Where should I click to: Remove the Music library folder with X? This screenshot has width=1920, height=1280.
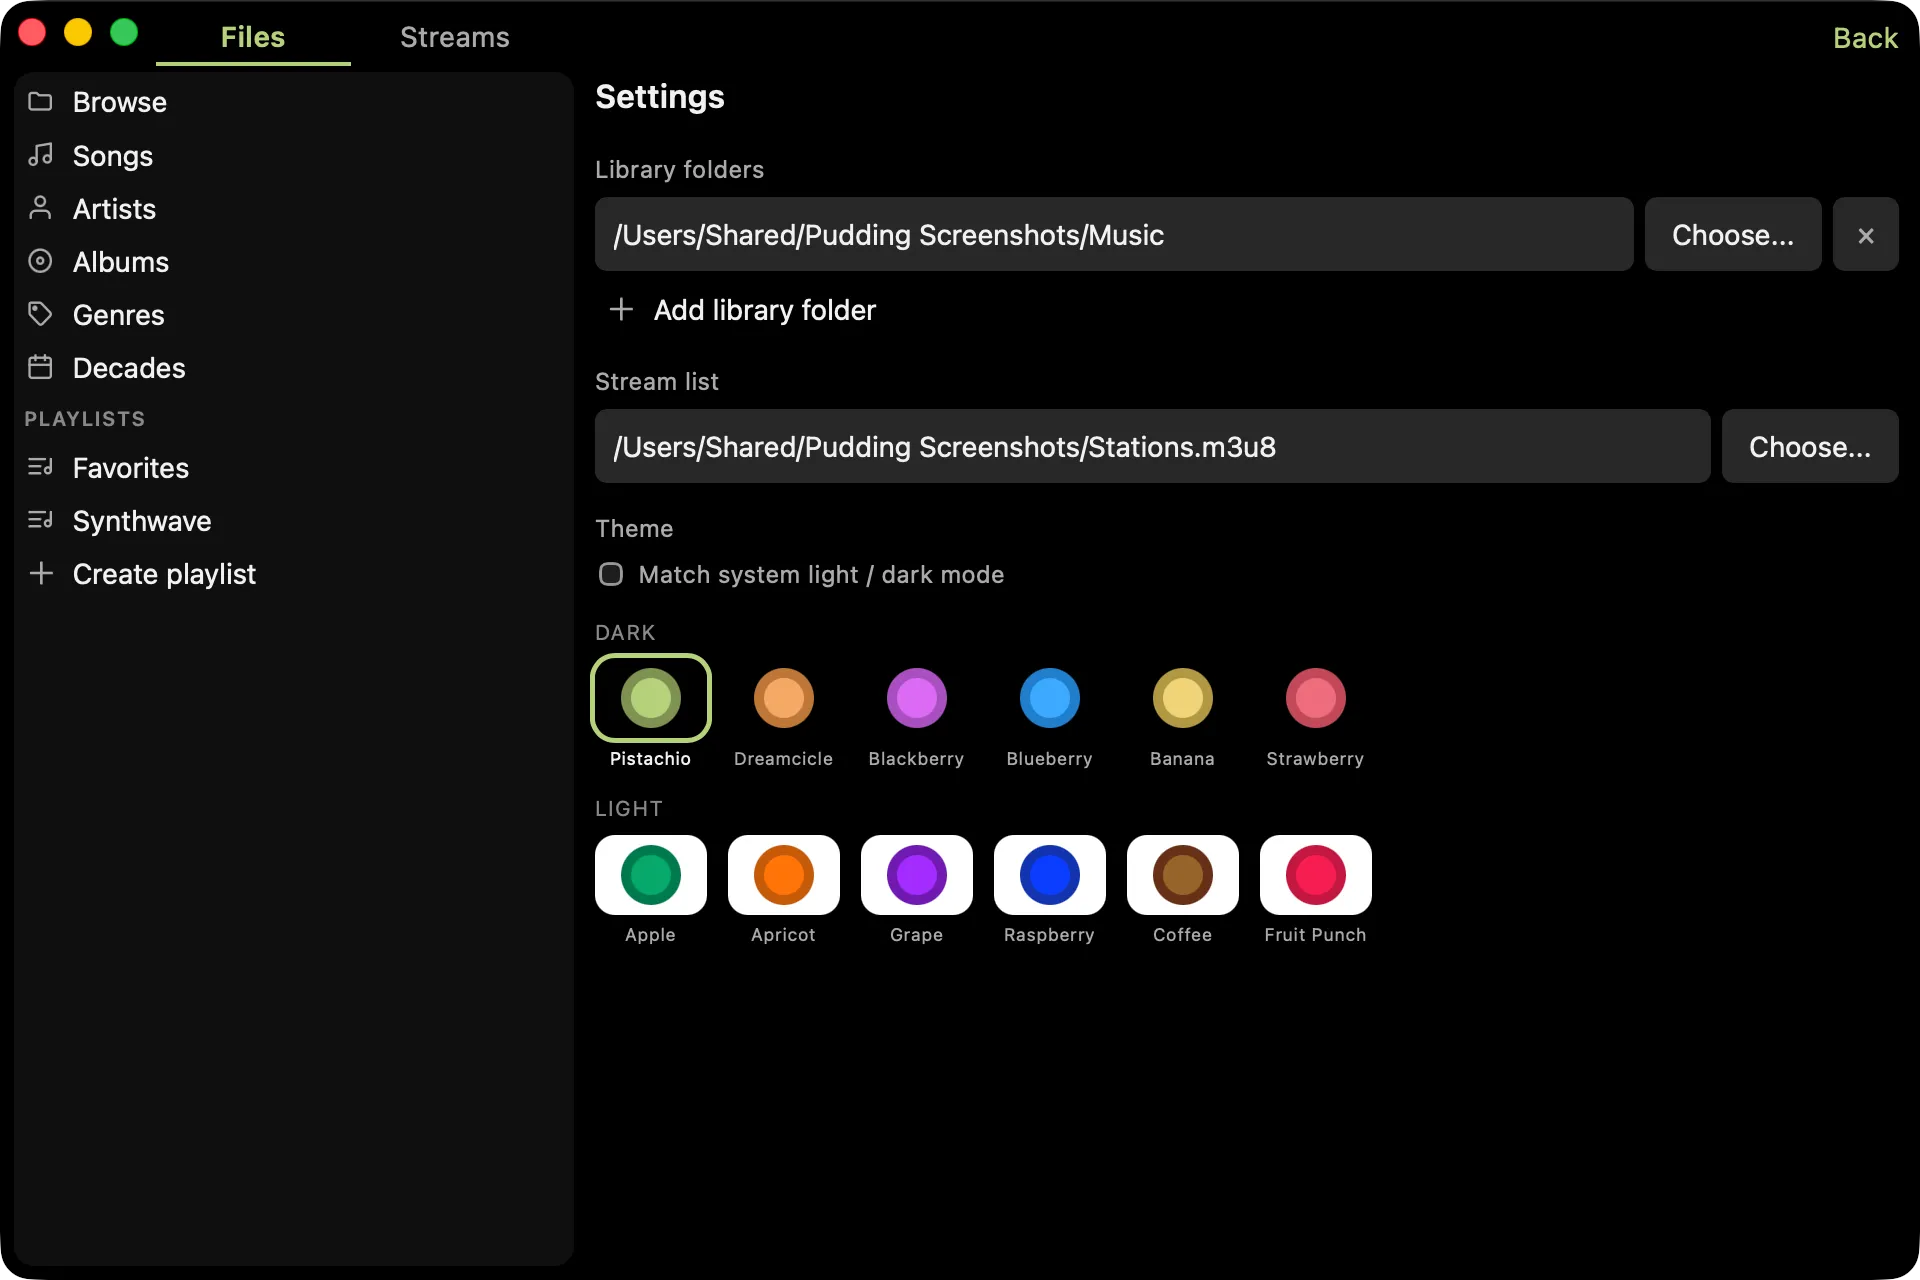1865,234
